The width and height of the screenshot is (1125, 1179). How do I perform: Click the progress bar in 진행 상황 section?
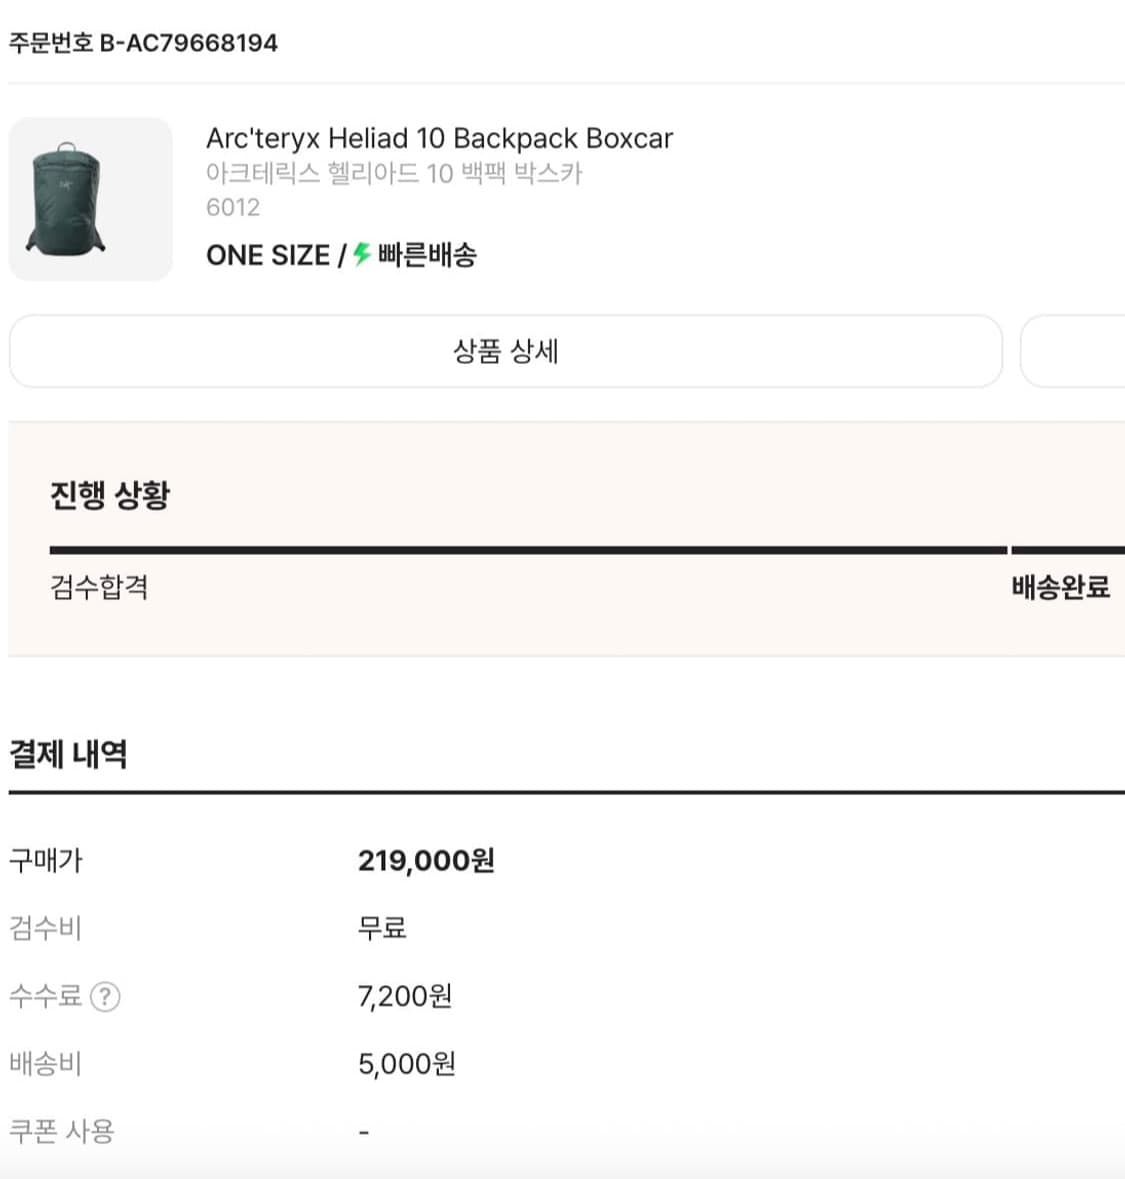click(x=530, y=547)
